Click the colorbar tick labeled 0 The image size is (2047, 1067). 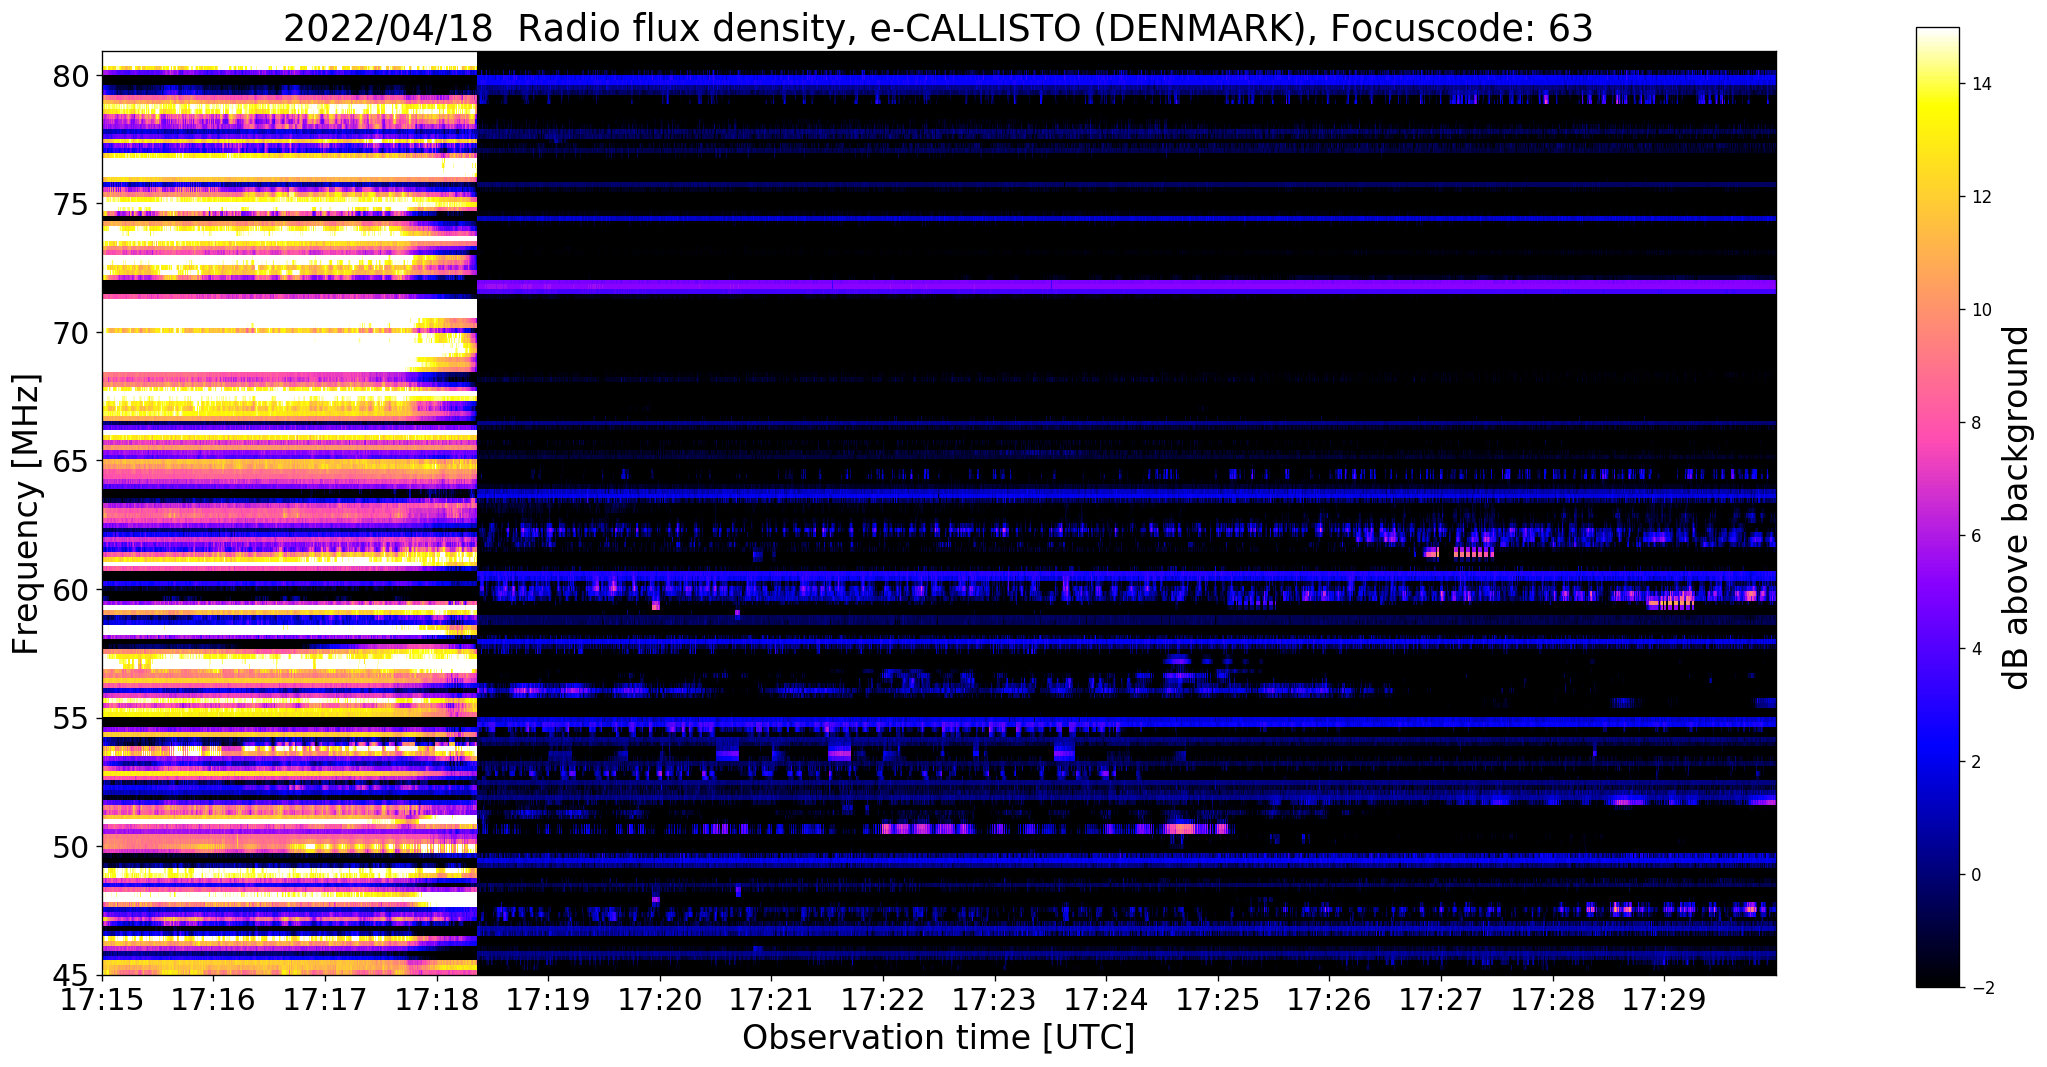coord(1974,875)
